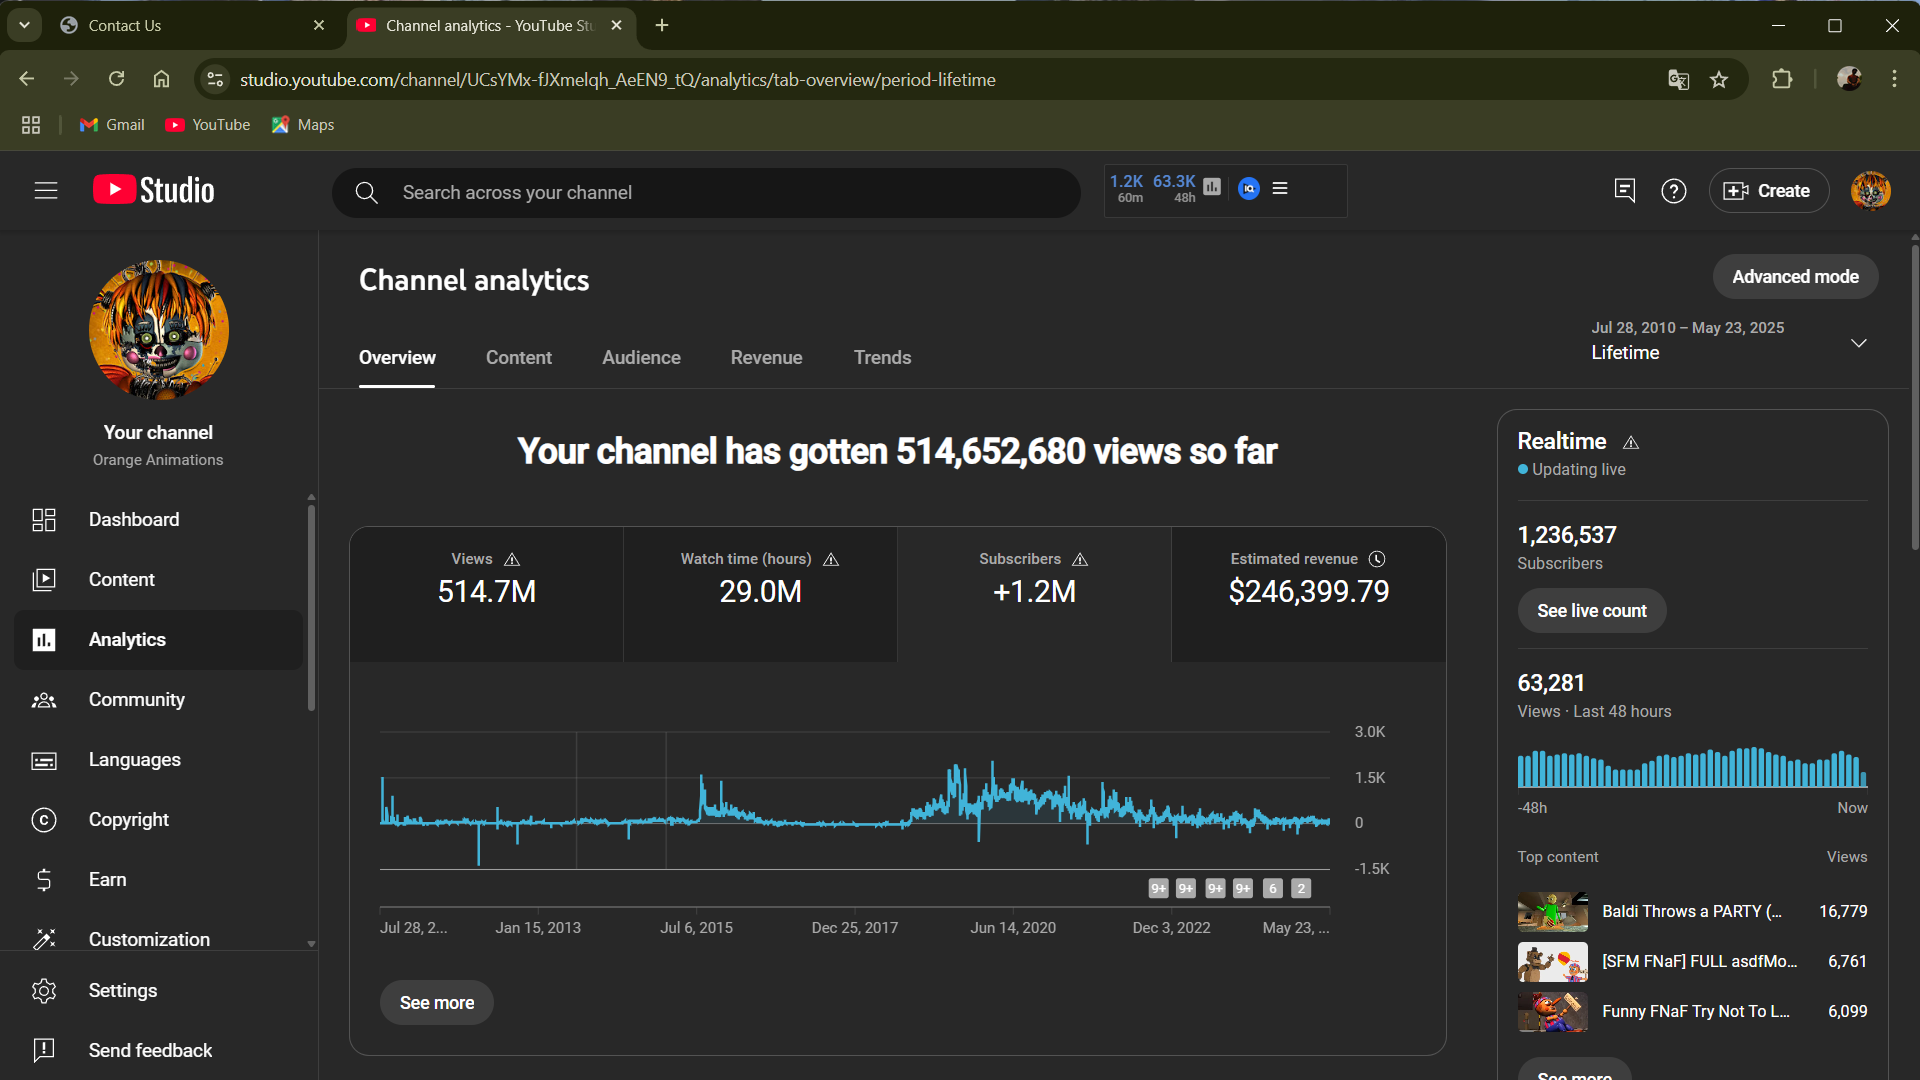Click the Subscribers warning triangle icon
The image size is (1920, 1080).
[1080, 559]
